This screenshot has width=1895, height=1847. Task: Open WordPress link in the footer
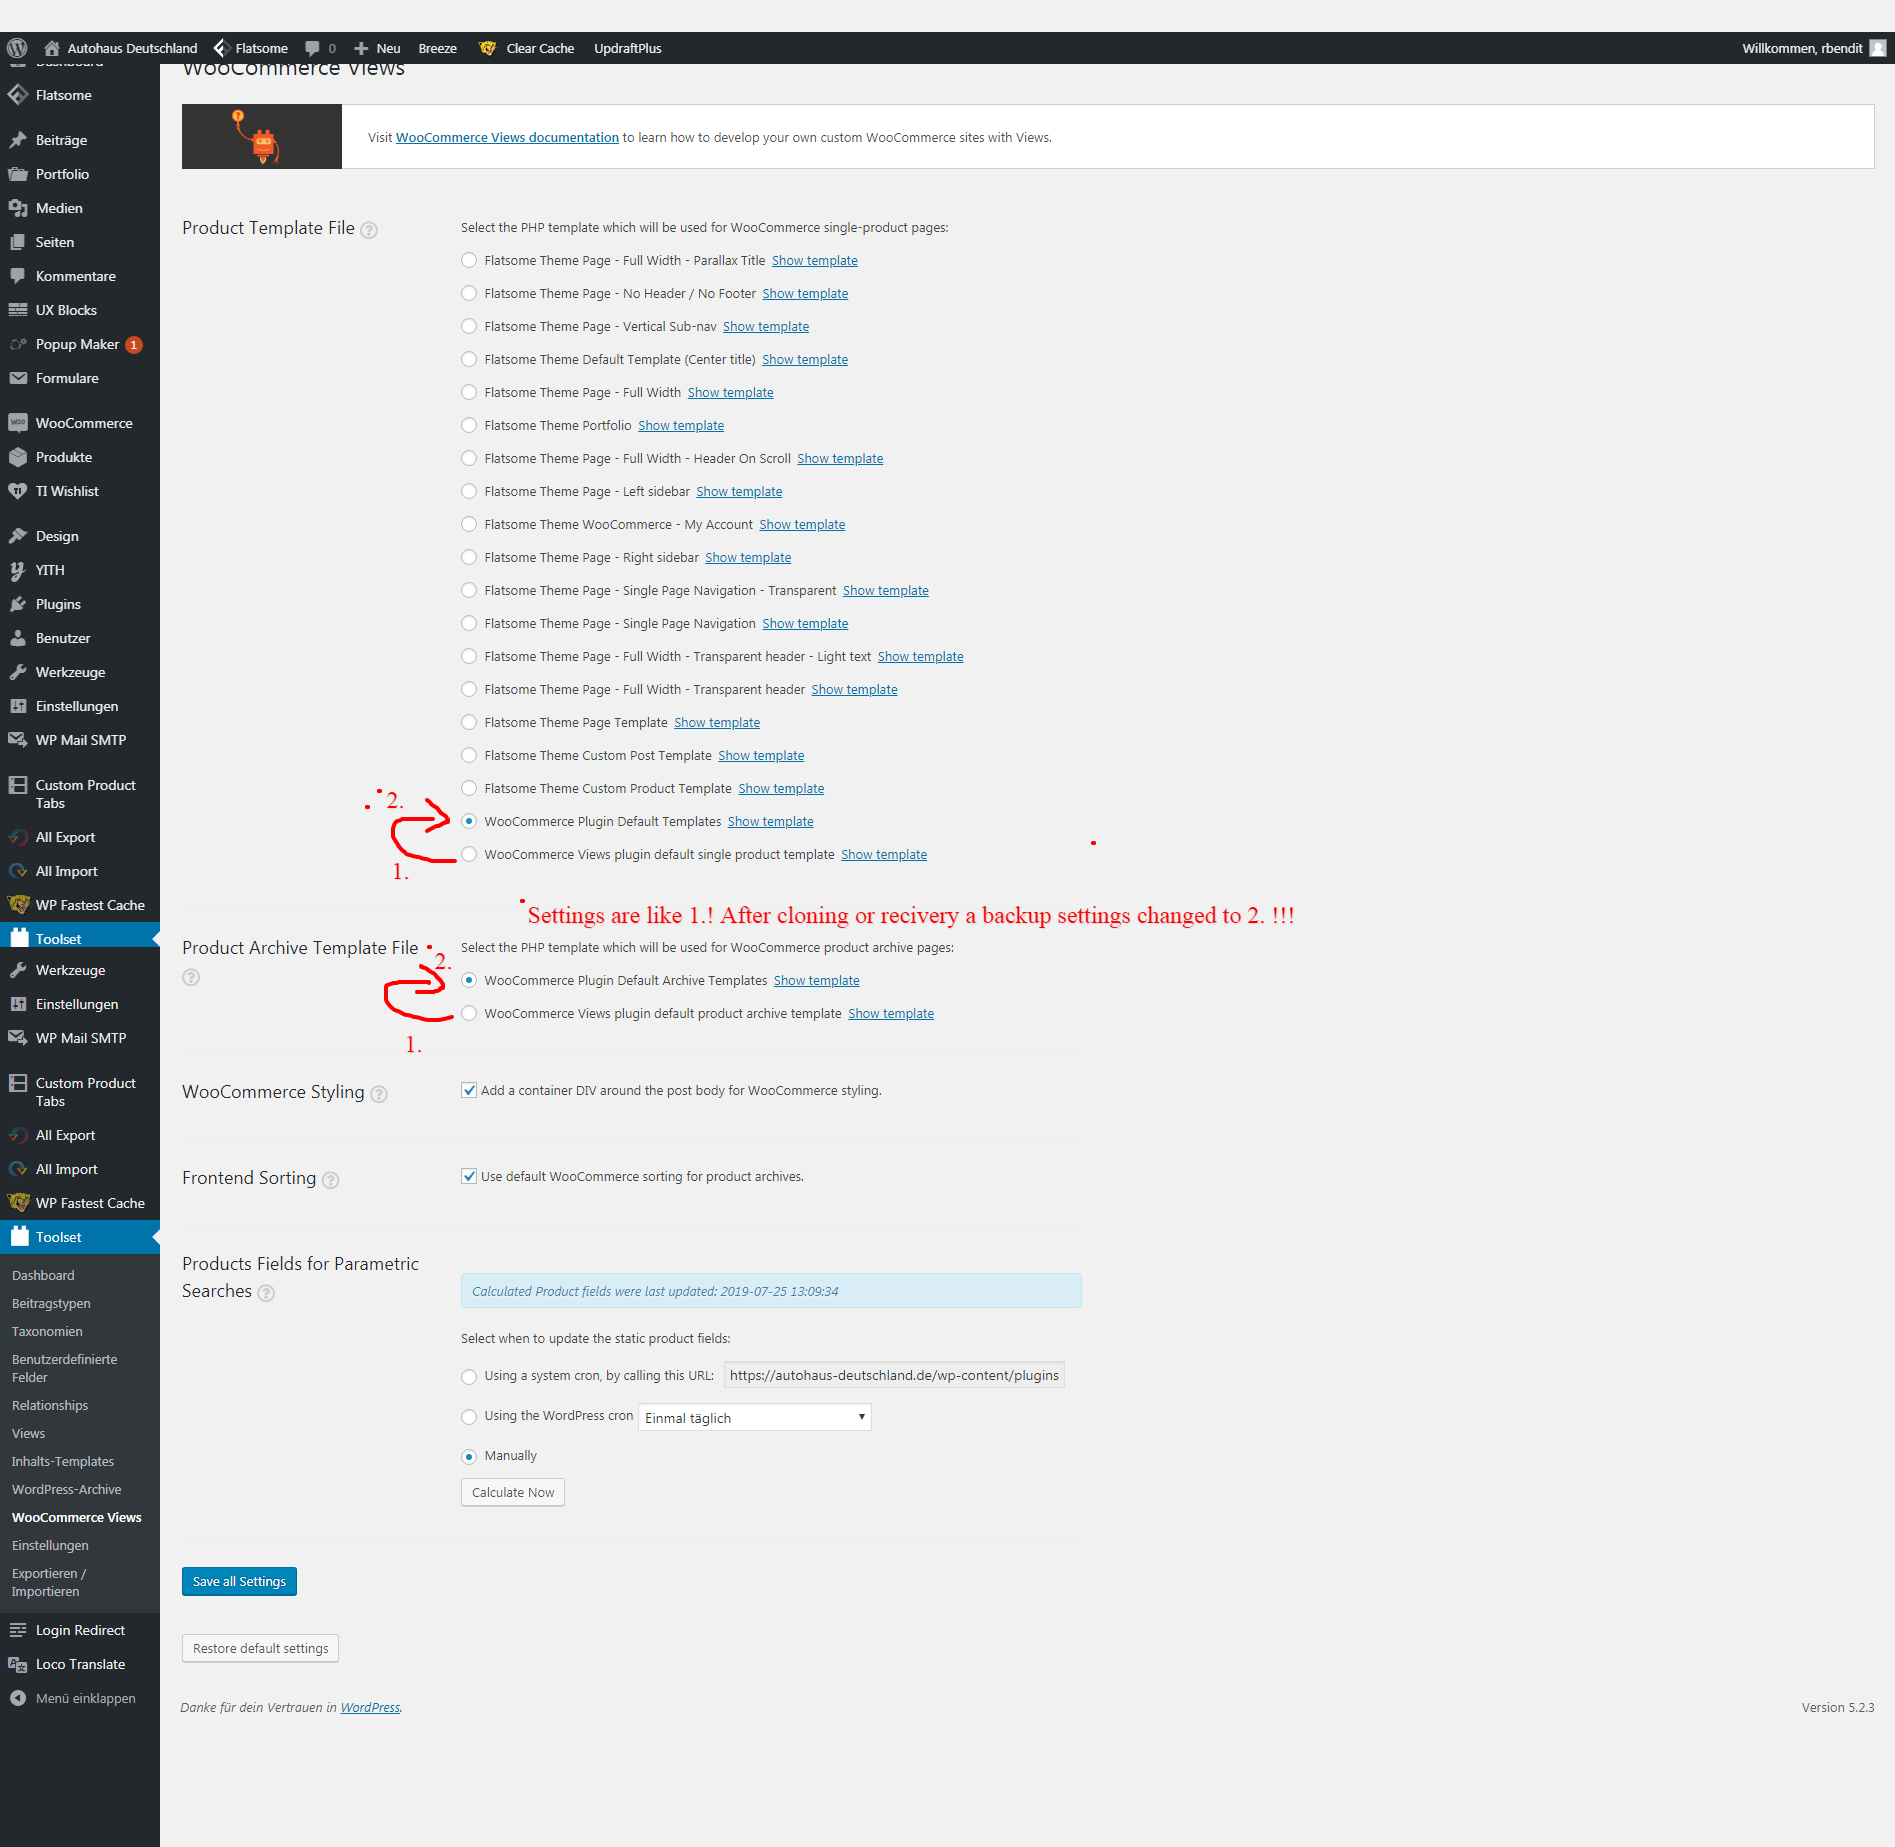pyautogui.click(x=370, y=1707)
